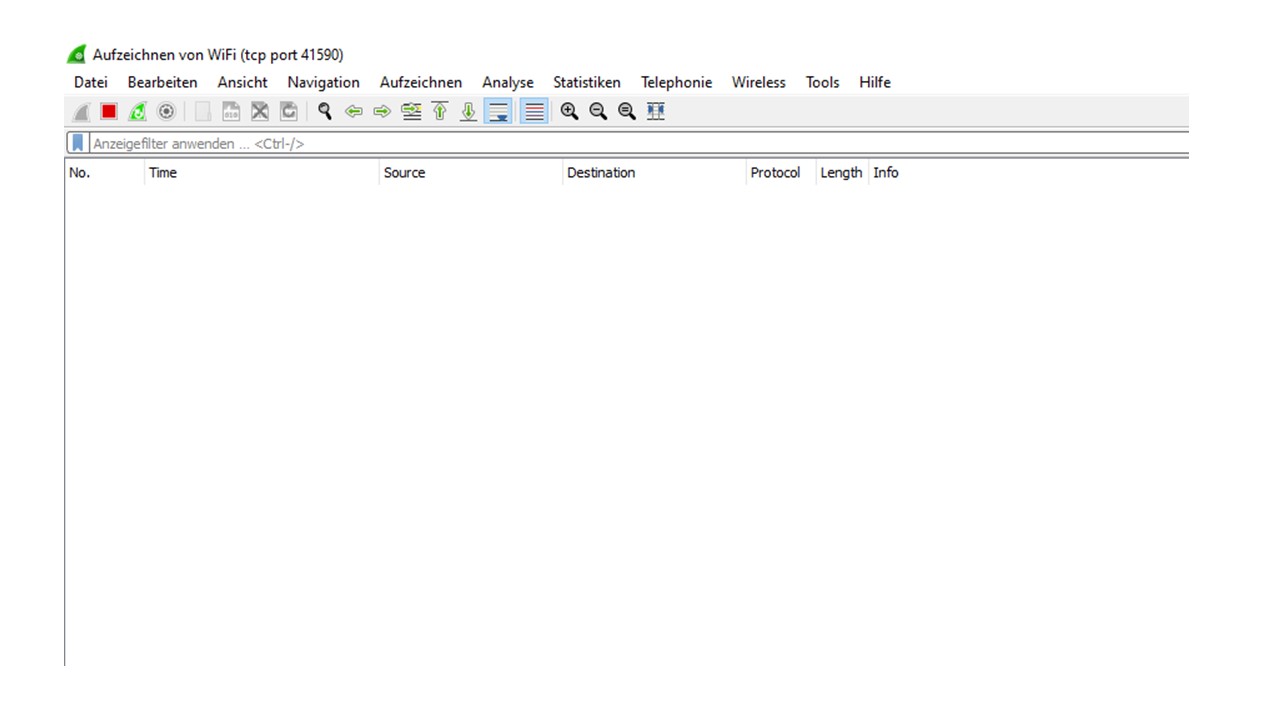The width and height of the screenshot is (1280, 720).
Task: Open find packet magnifier icon
Action: click(x=325, y=112)
